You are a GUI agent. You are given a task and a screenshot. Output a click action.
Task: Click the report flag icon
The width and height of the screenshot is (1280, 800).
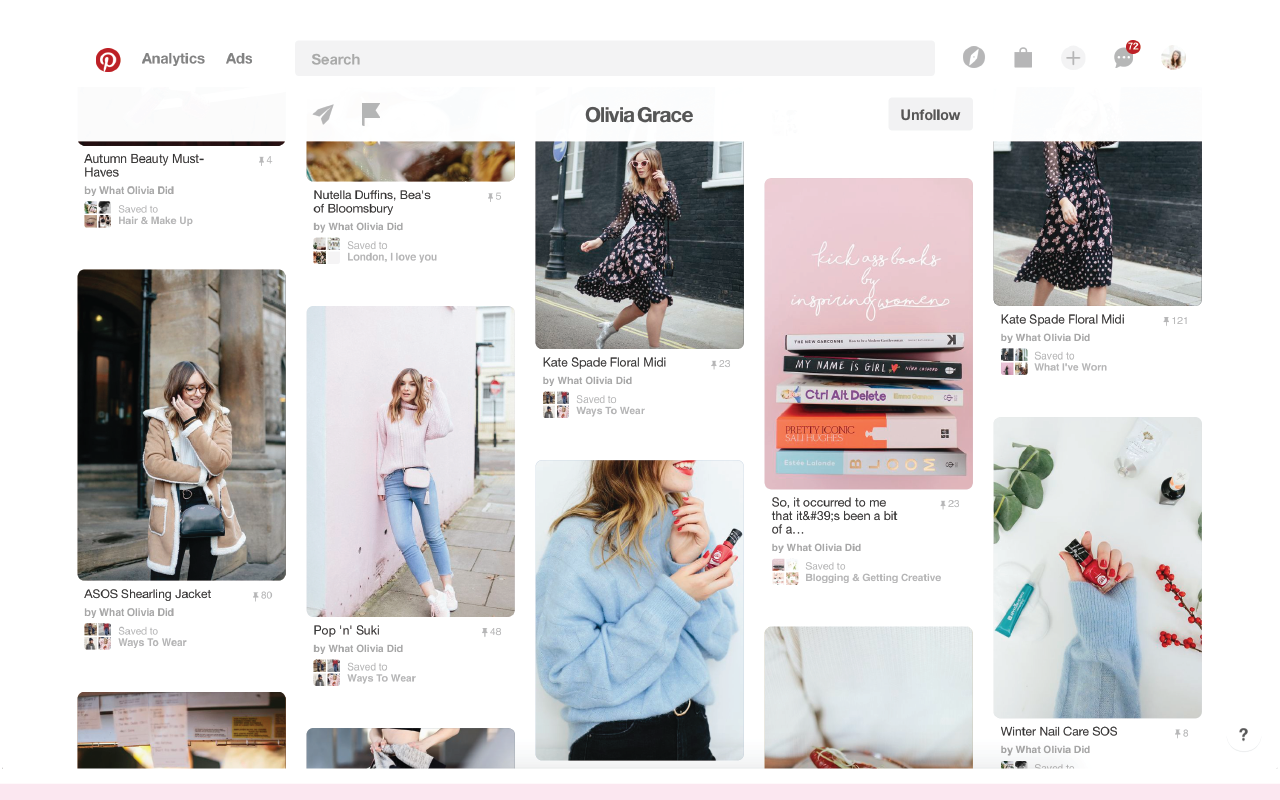coord(371,114)
